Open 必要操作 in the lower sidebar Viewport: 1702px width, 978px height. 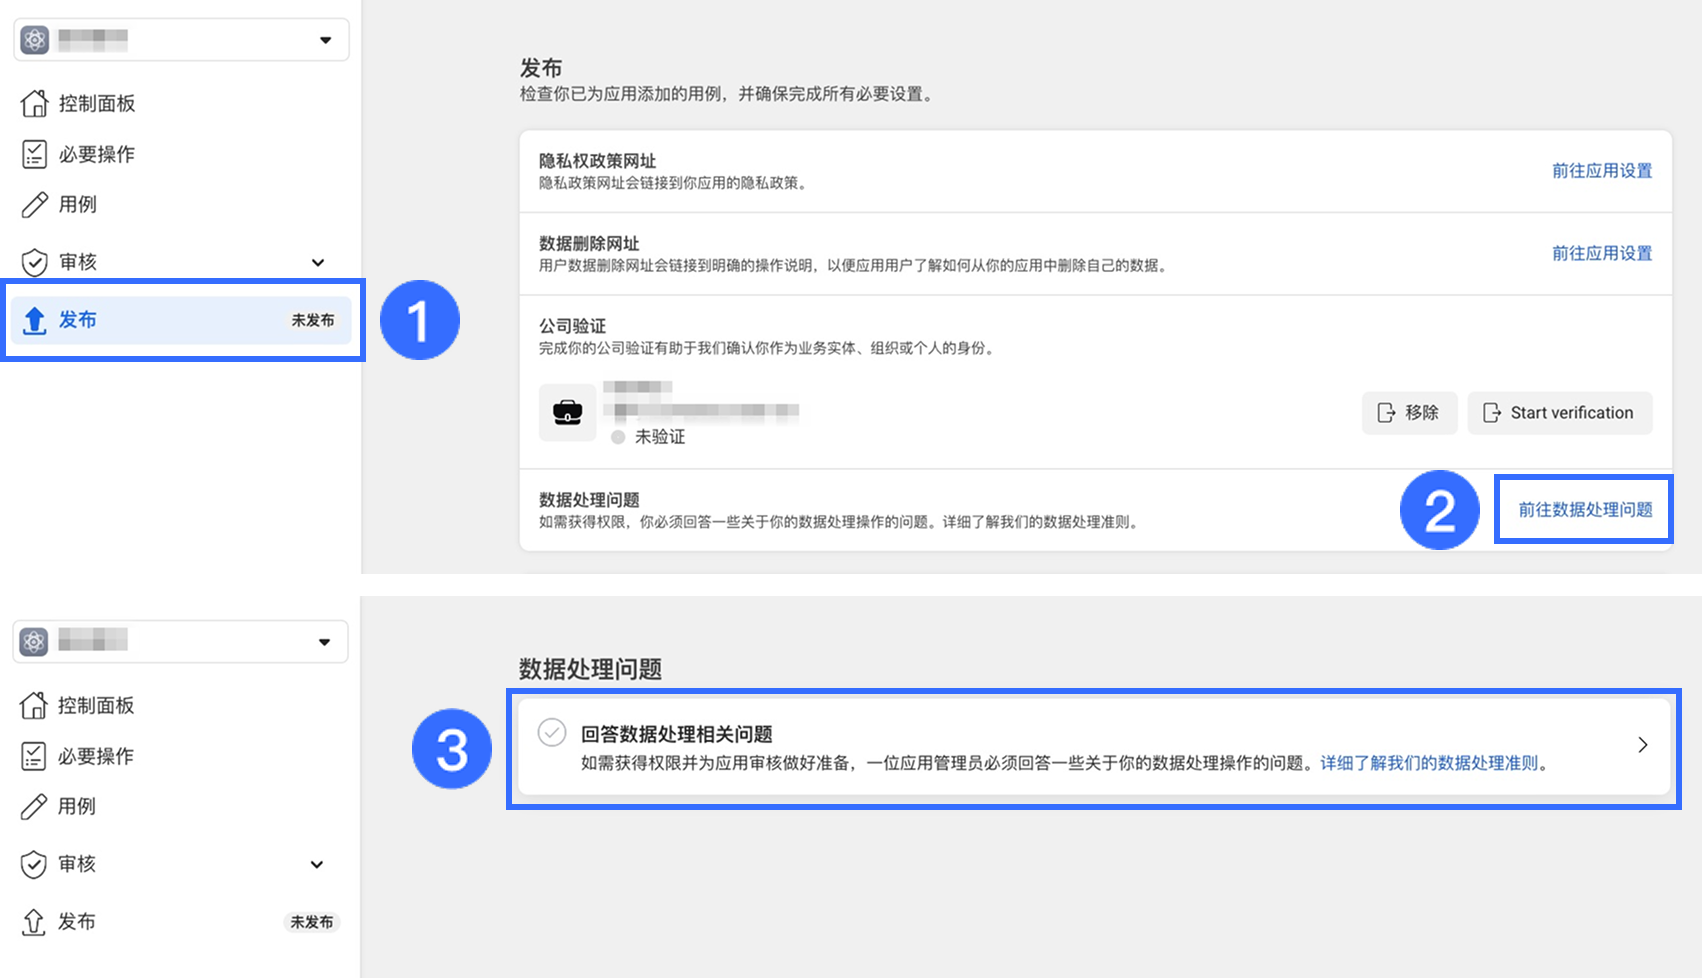tap(96, 756)
